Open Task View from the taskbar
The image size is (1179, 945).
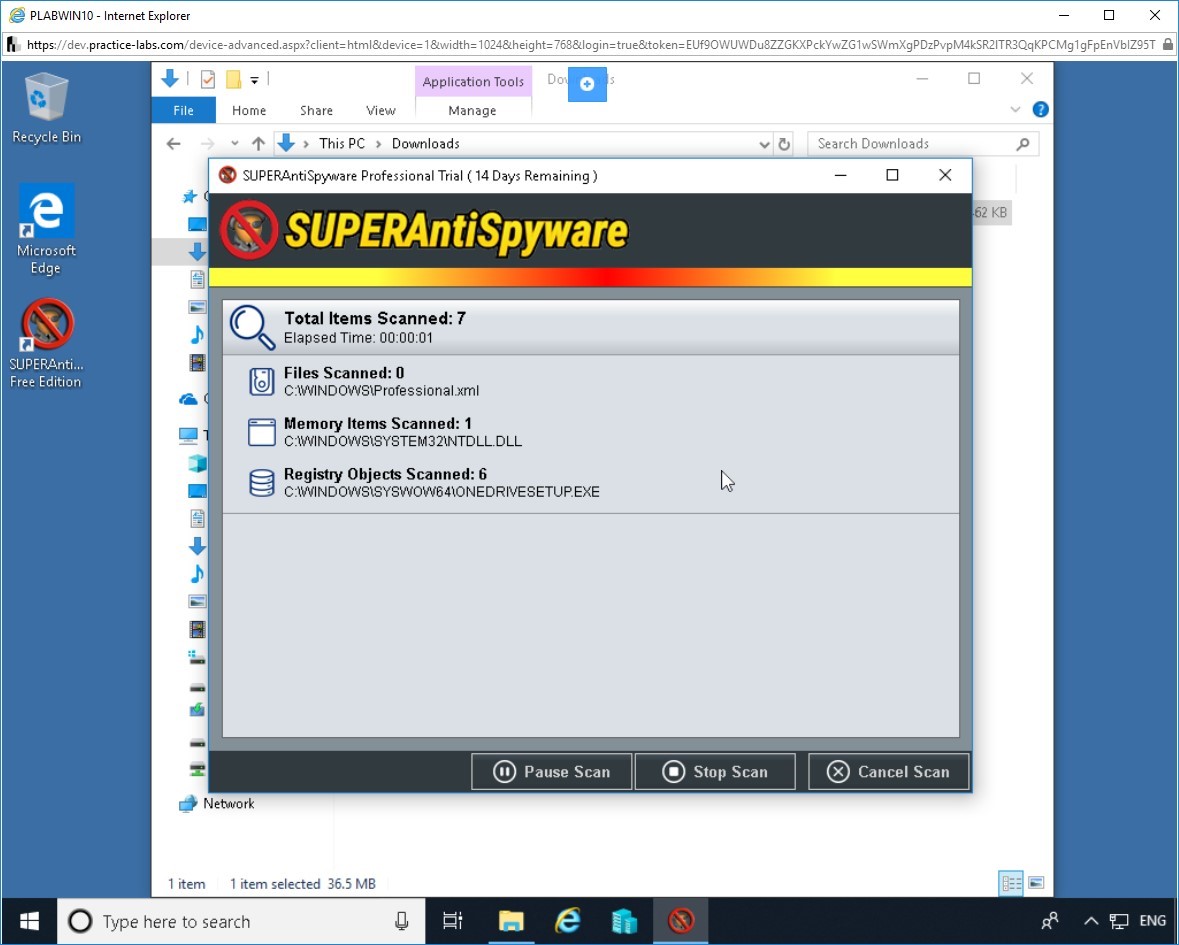pyautogui.click(x=453, y=921)
